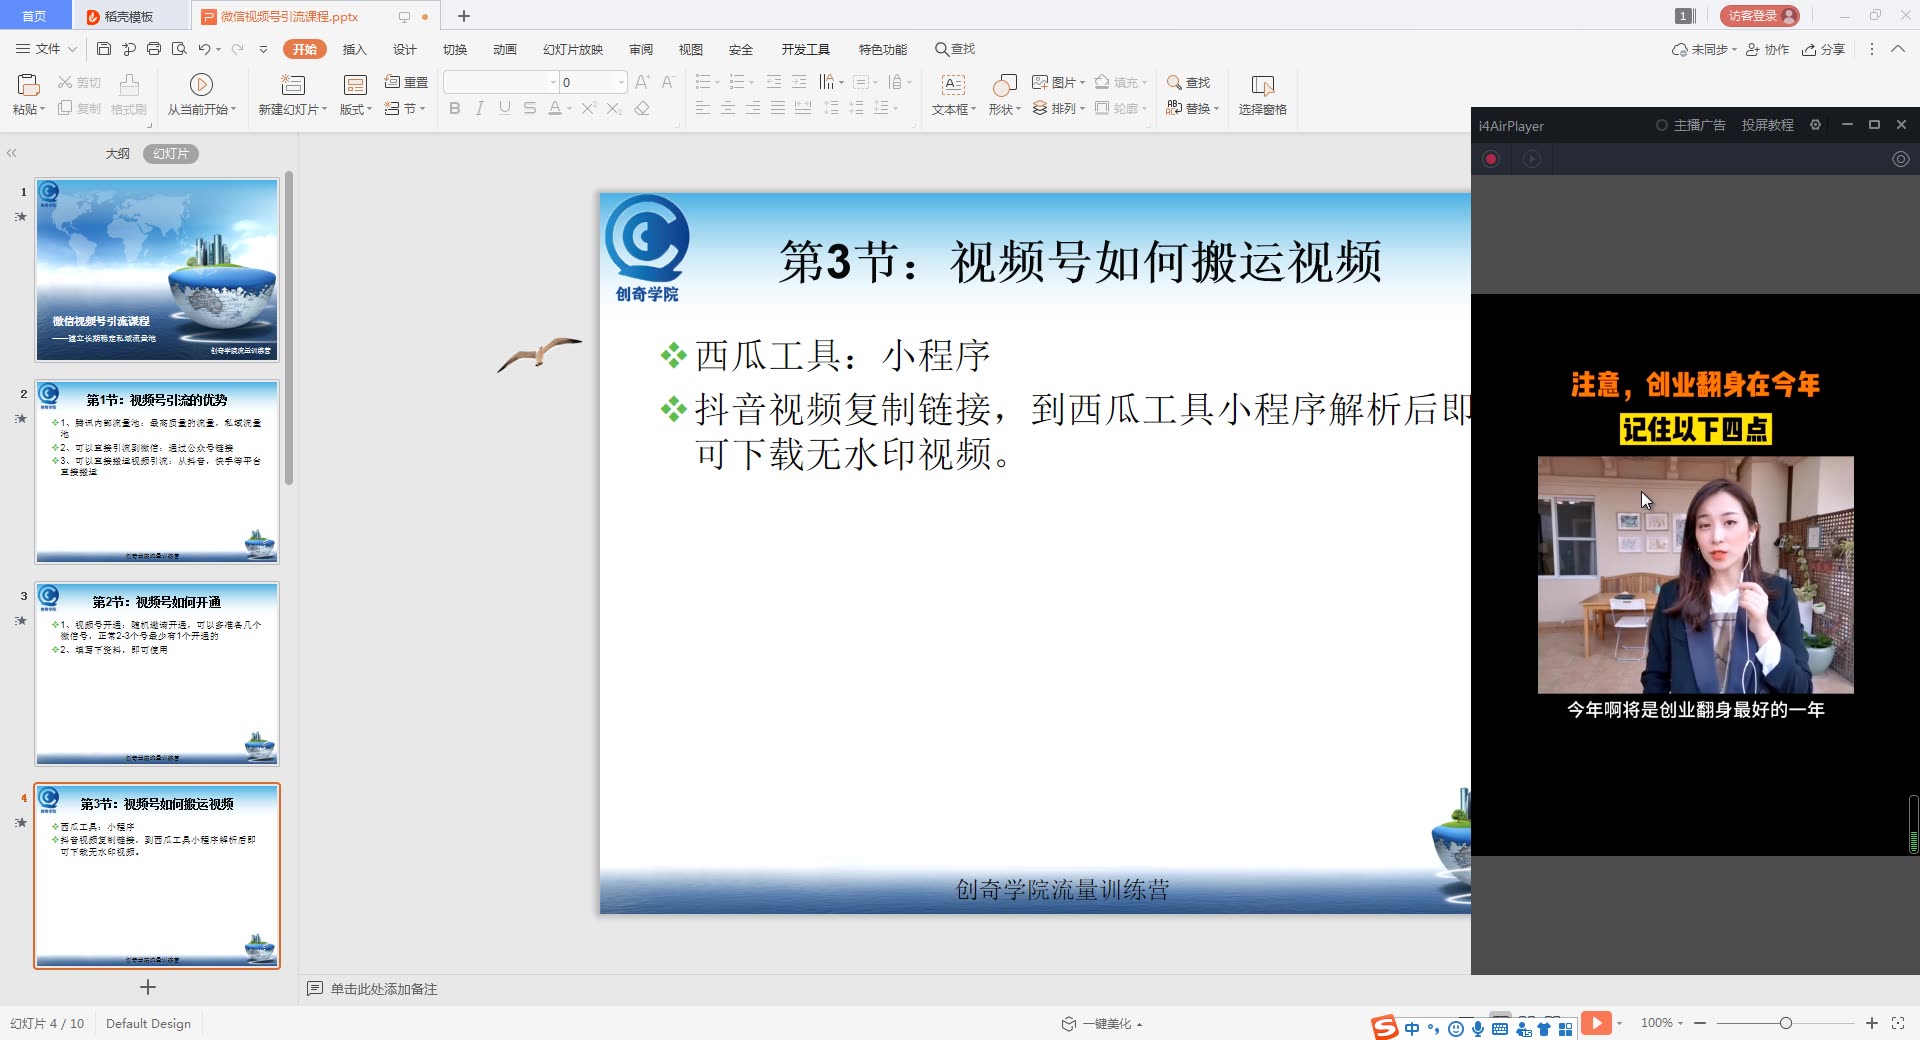Click the notes area to add notes
Image resolution: width=1920 pixels, height=1040 pixels.
[x=384, y=989]
